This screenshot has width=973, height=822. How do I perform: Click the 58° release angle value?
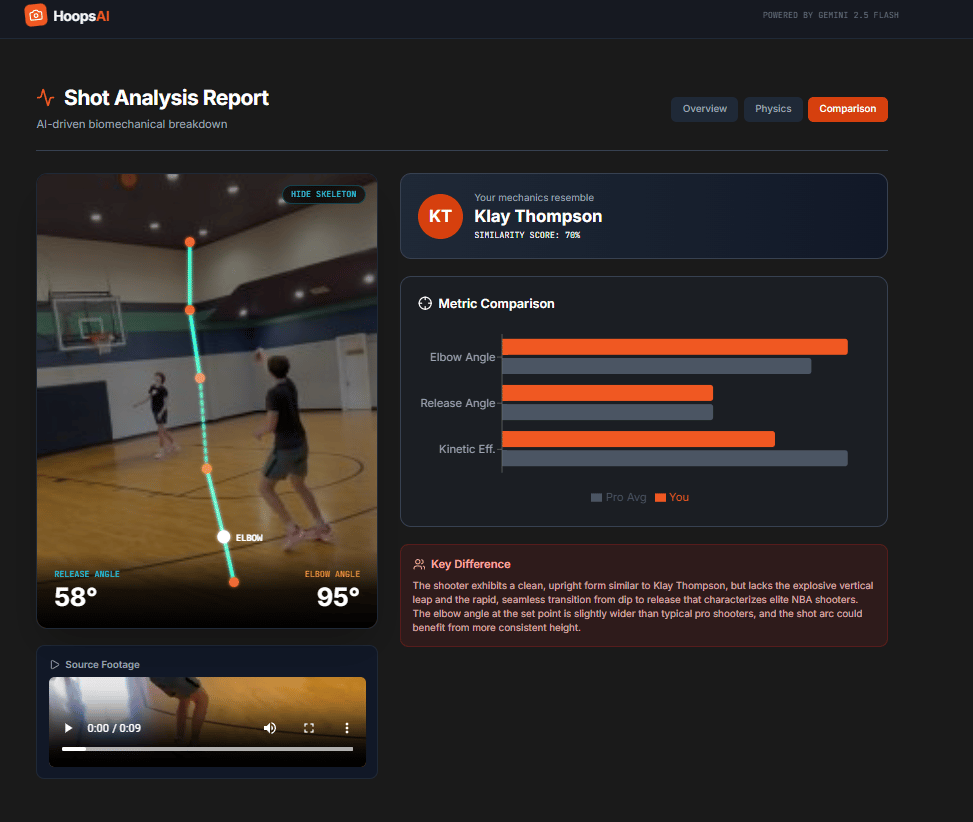pyautogui.click(x=76, y=597)
